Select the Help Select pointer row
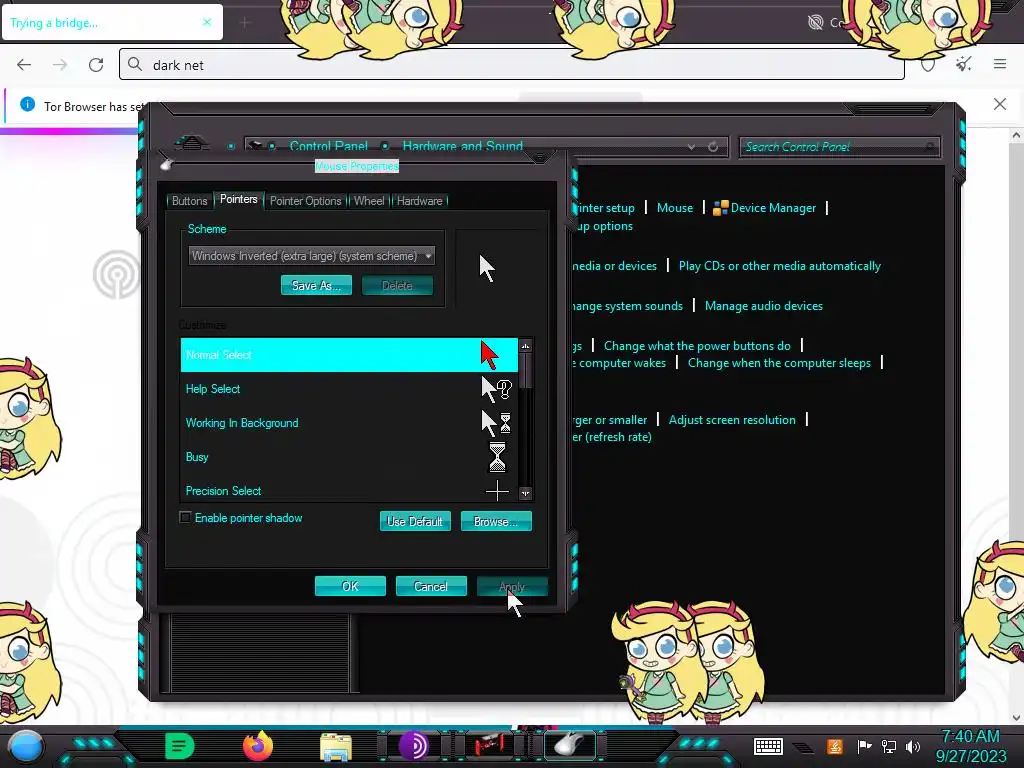Image resolution: width=1024 pixels, height=768 pixels. point(349,389)
